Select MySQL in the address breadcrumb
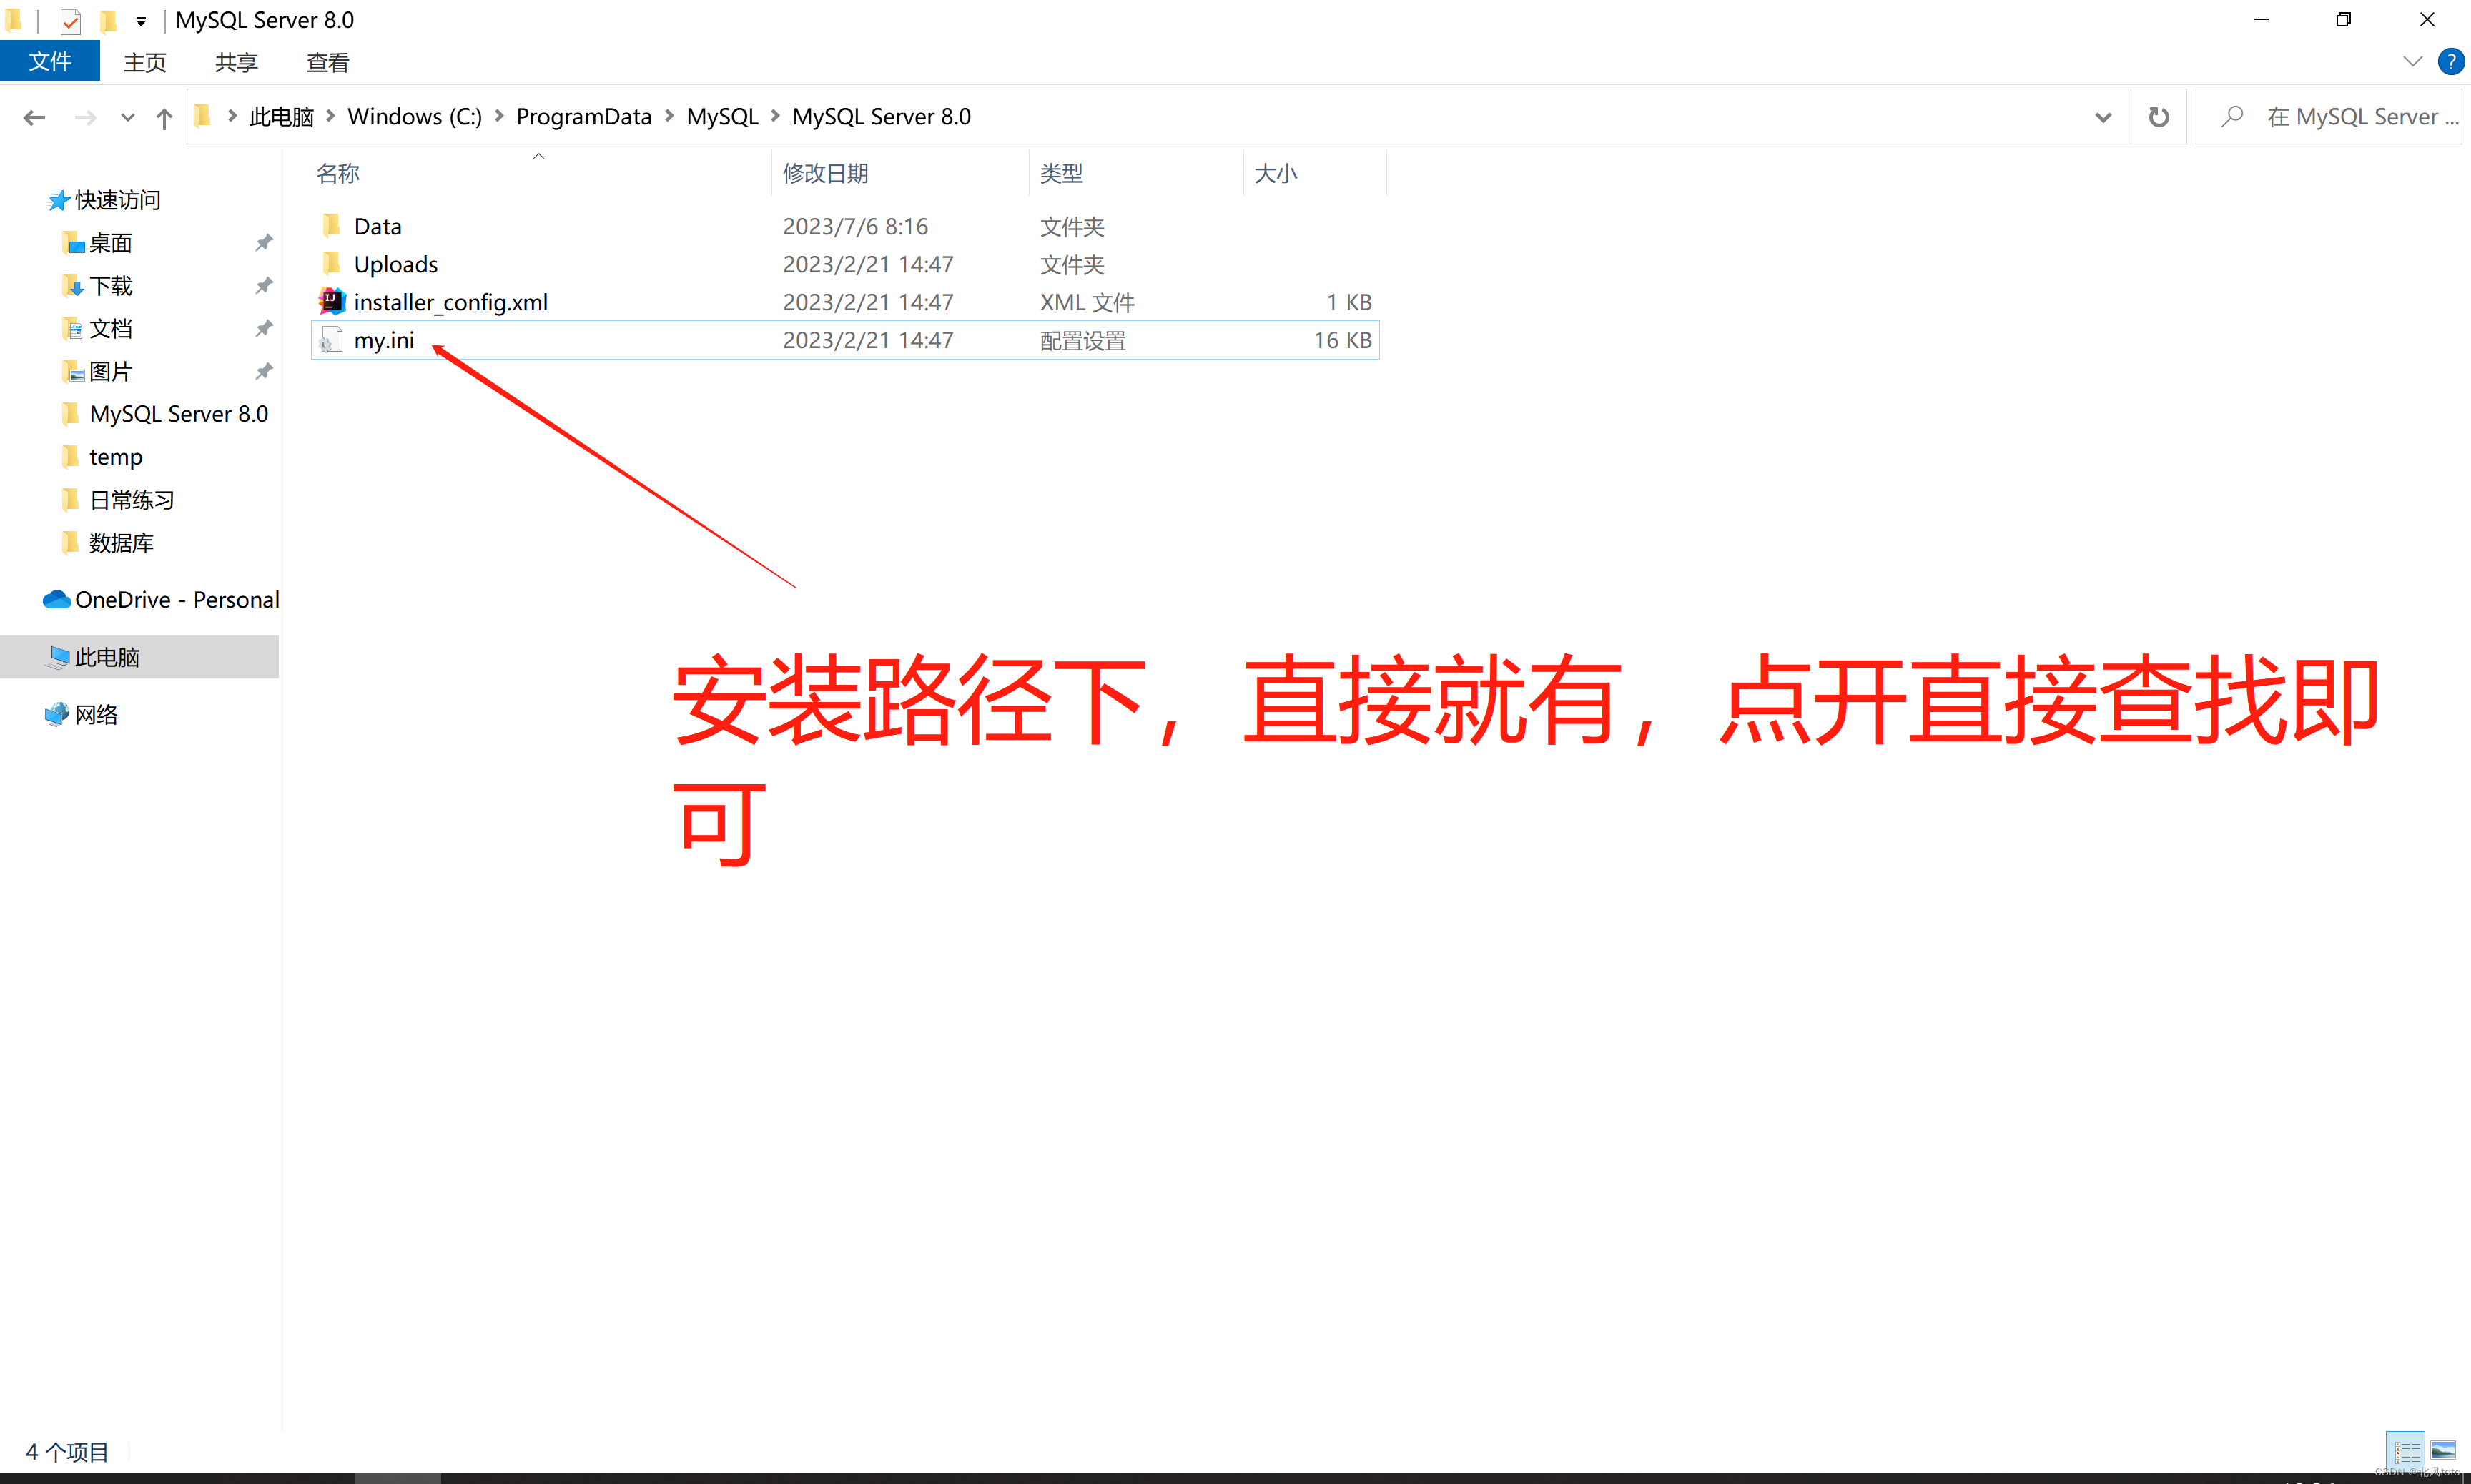The height and width of the screenshot is (1484, 2471). click(x=722, y=117)
